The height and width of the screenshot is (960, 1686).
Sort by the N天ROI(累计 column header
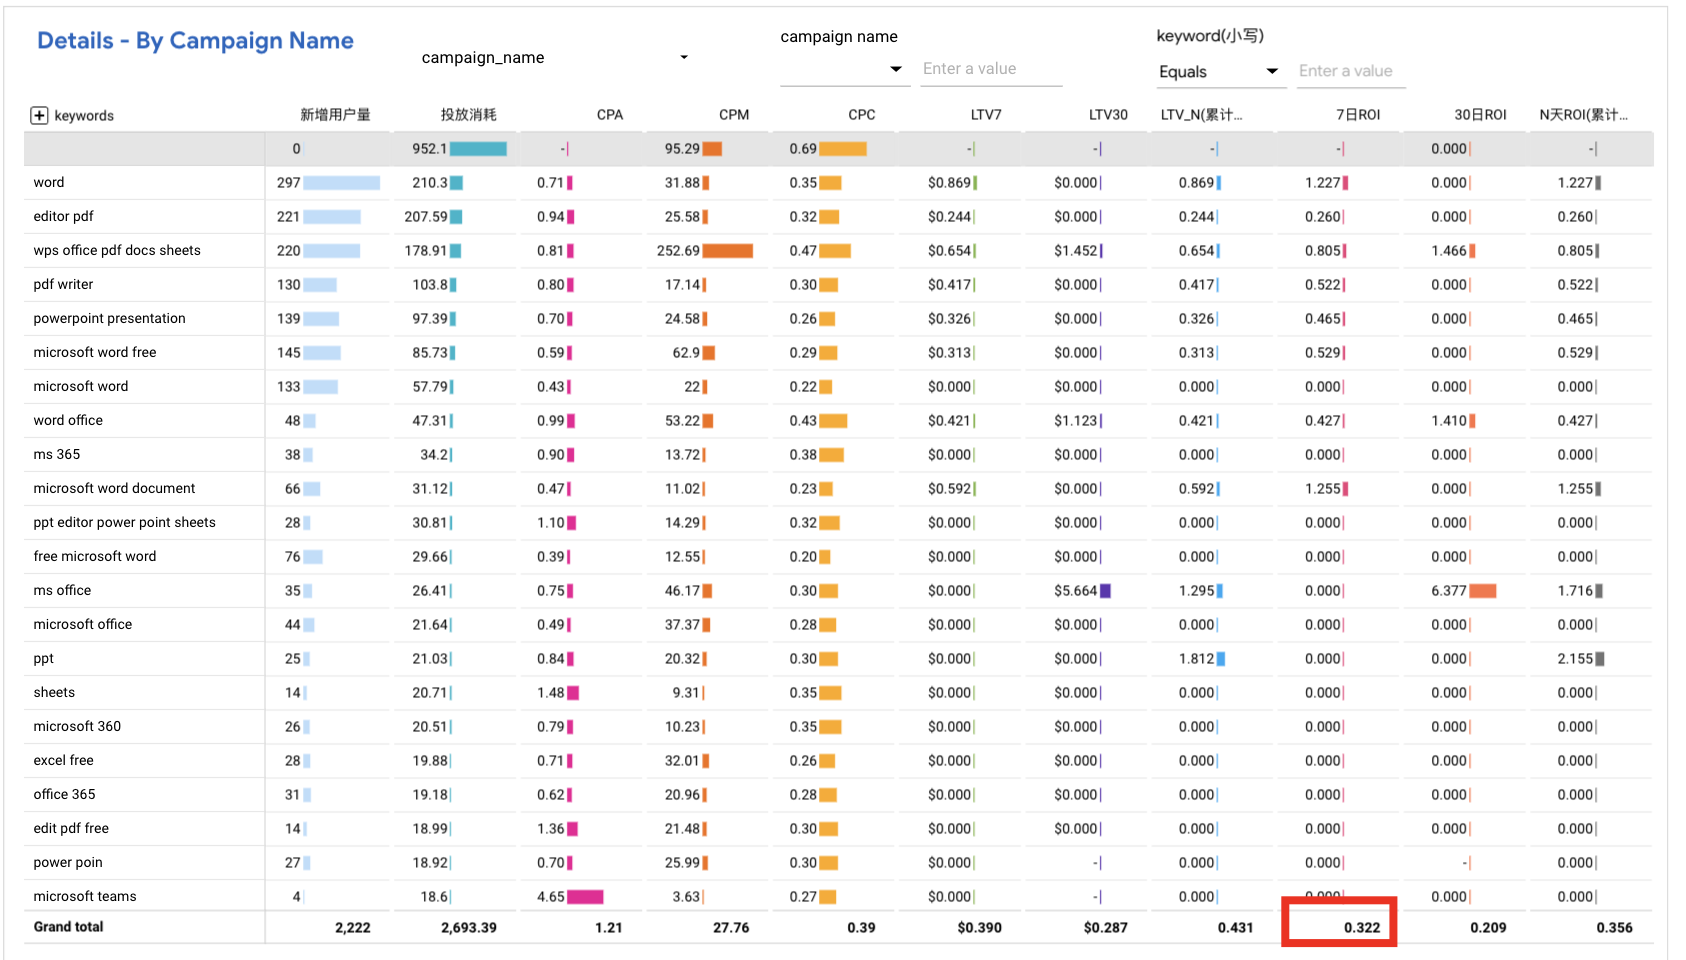1583,115
